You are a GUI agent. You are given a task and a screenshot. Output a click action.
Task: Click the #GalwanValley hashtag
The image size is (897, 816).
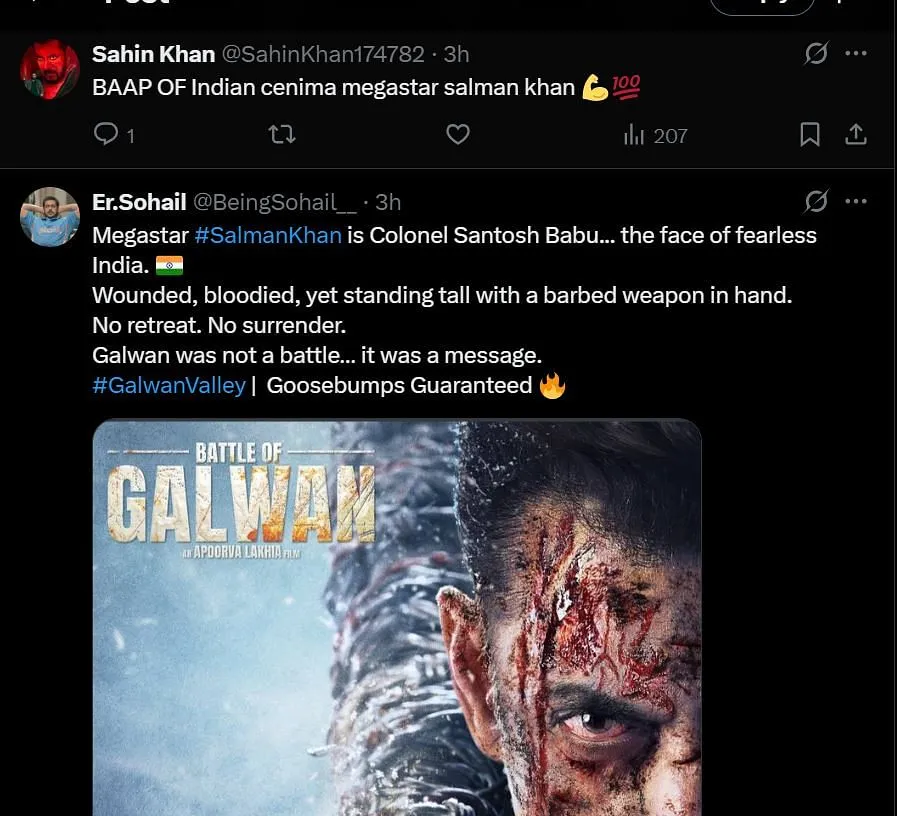pyautogui.click(x=169, y=385)
